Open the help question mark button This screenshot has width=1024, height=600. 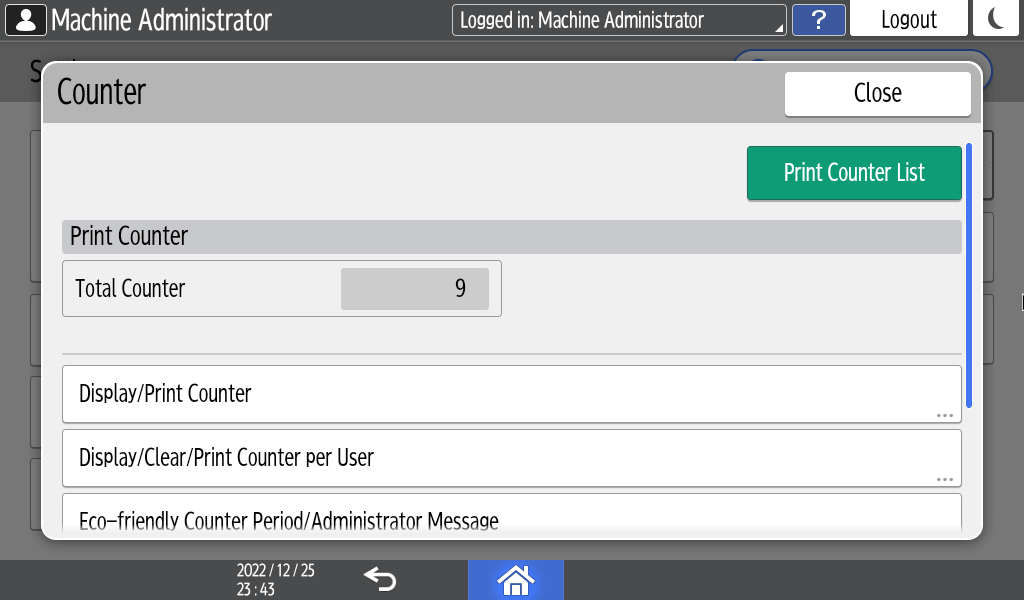pyautogui.click(x=818, y=20)
